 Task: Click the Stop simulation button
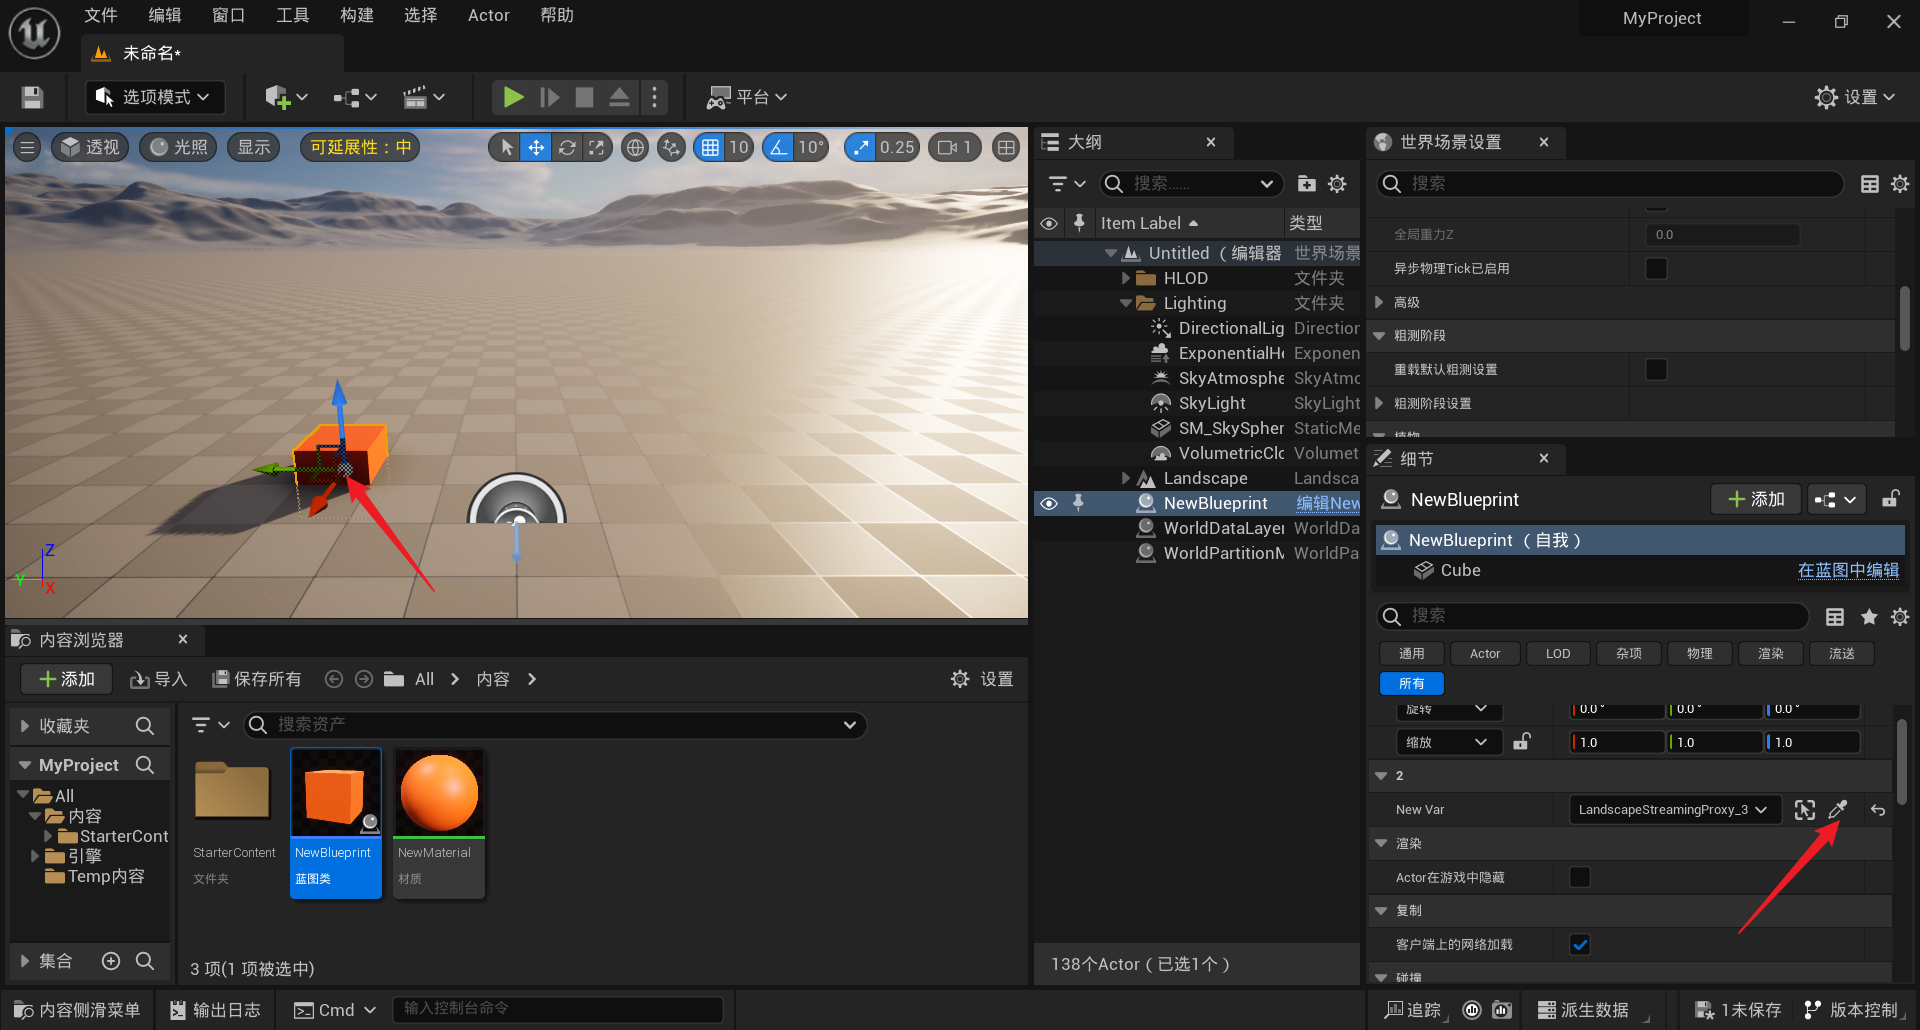(584, 97)
